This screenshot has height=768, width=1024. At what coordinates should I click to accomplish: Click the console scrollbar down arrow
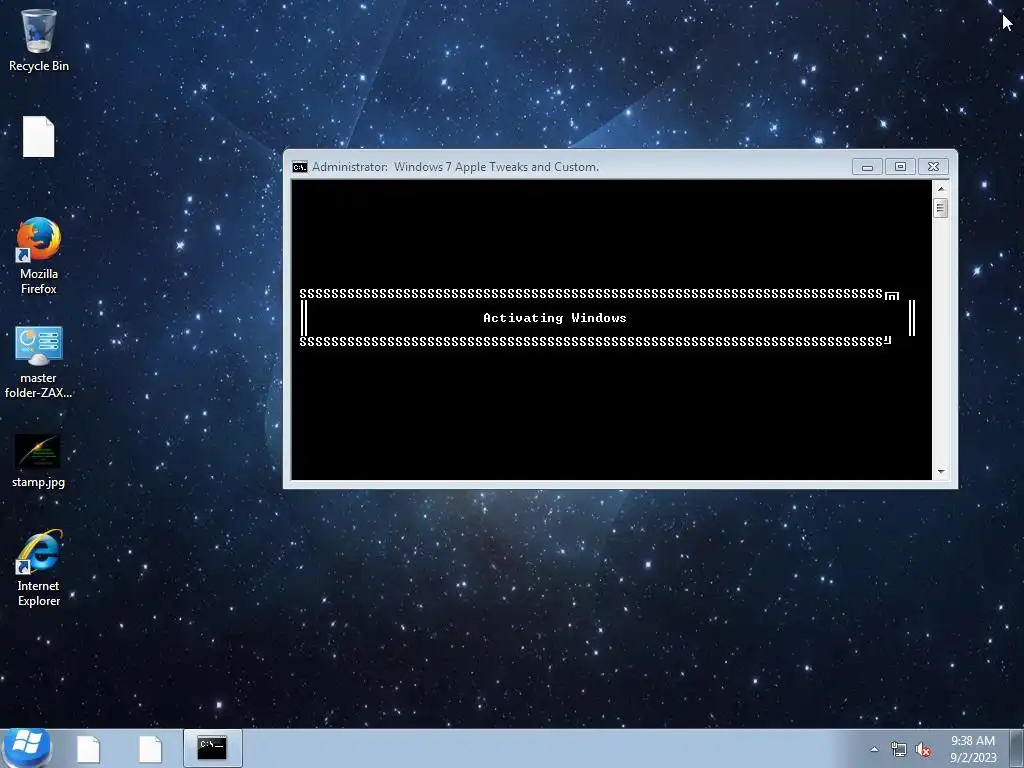coord(940,472)
